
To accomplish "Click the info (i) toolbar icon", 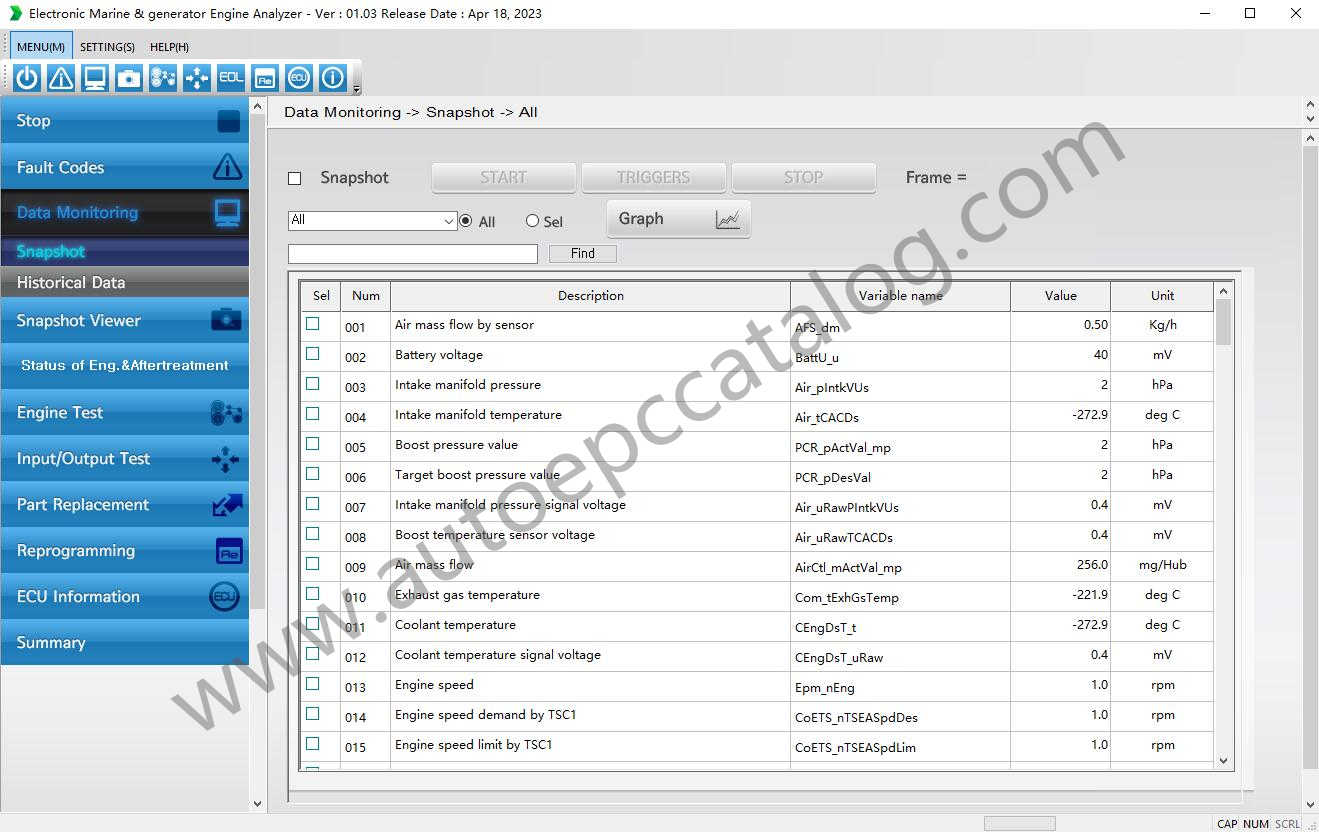I will pos(333,78).
